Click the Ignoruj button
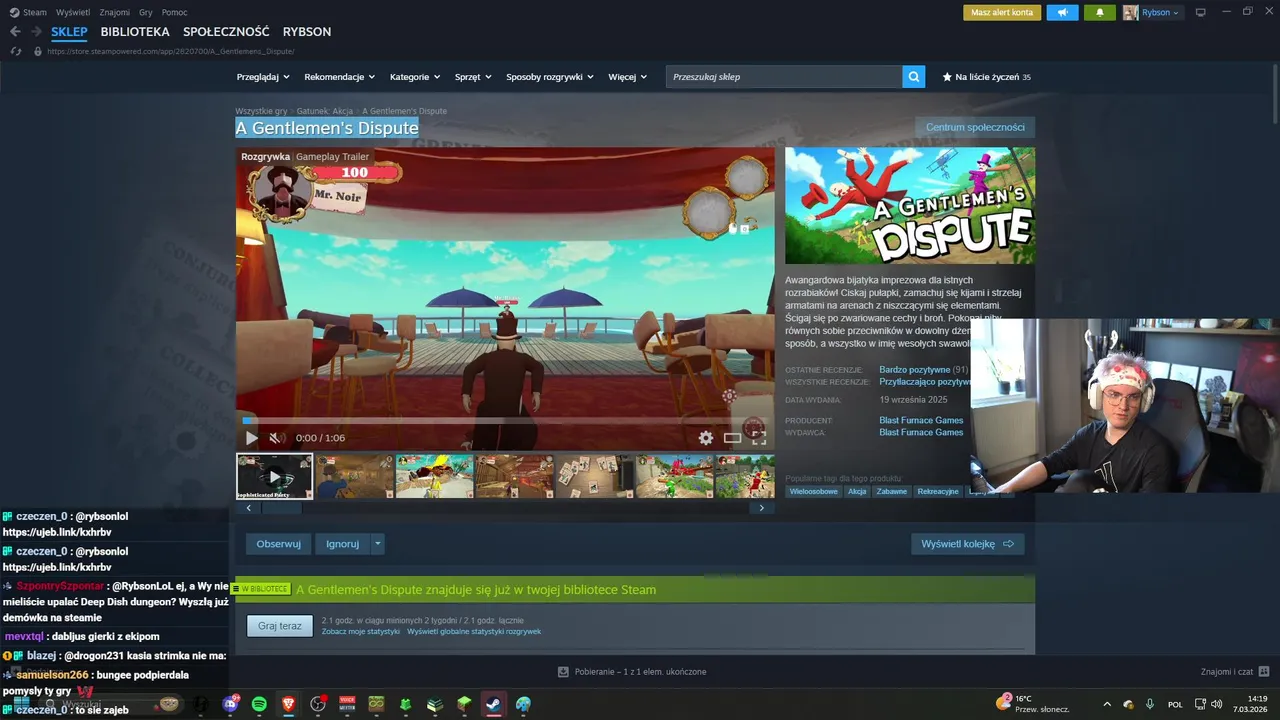1280x720 pixels. click(342, 544)
